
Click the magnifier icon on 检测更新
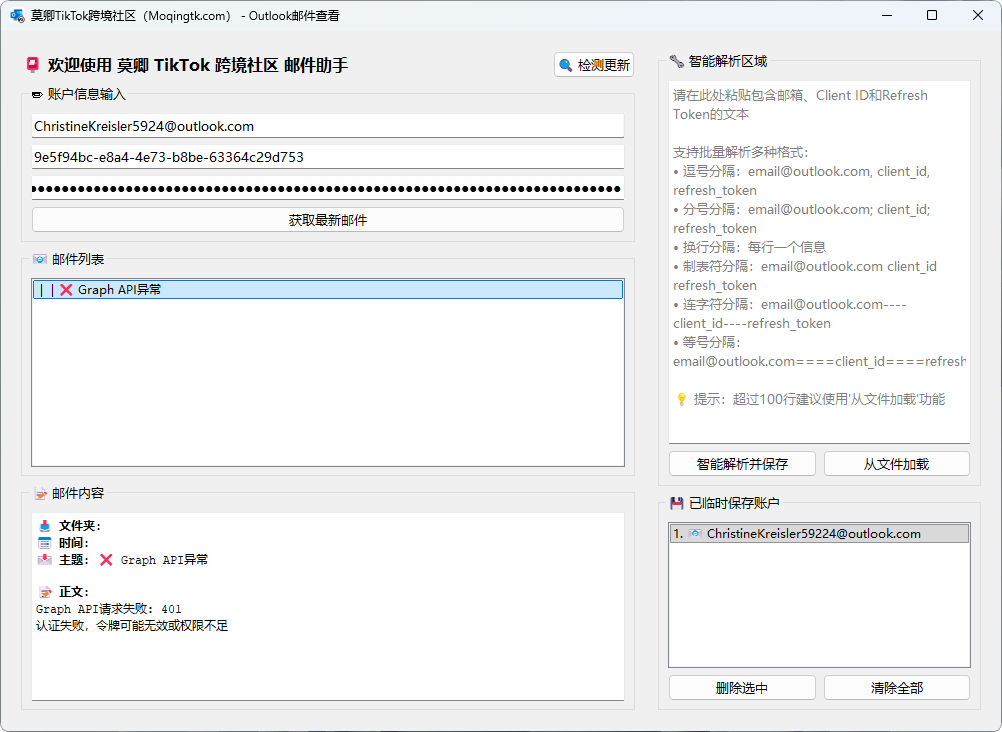[x=566, y=65]
